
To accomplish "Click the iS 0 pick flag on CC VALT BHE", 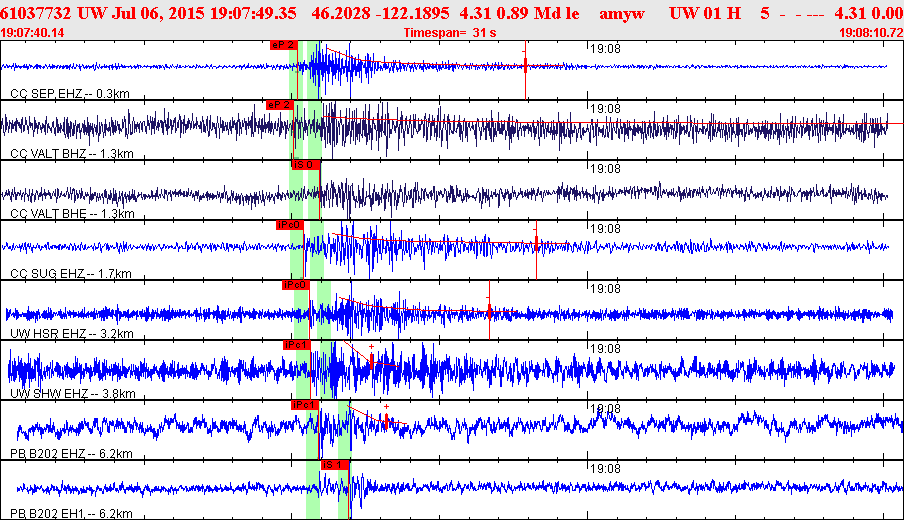I will [x=306, y=165].
